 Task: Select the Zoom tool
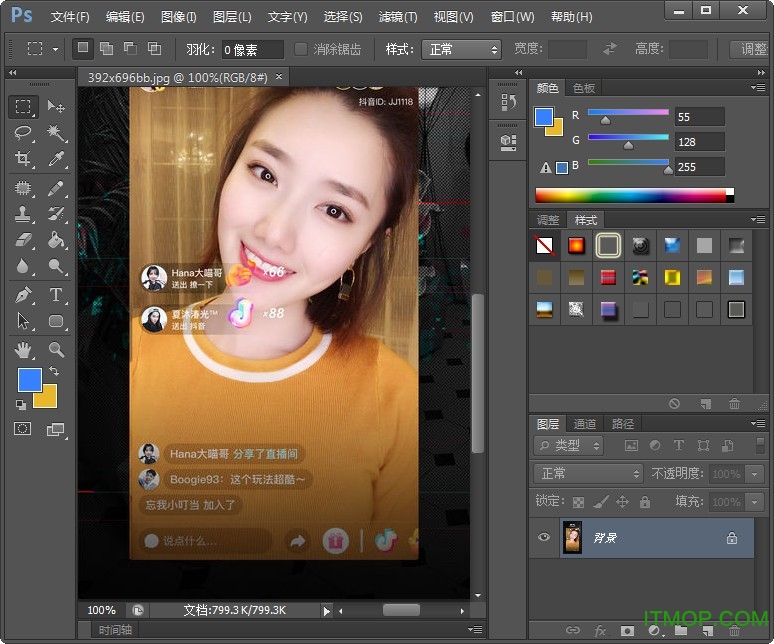tap(56, 350)
